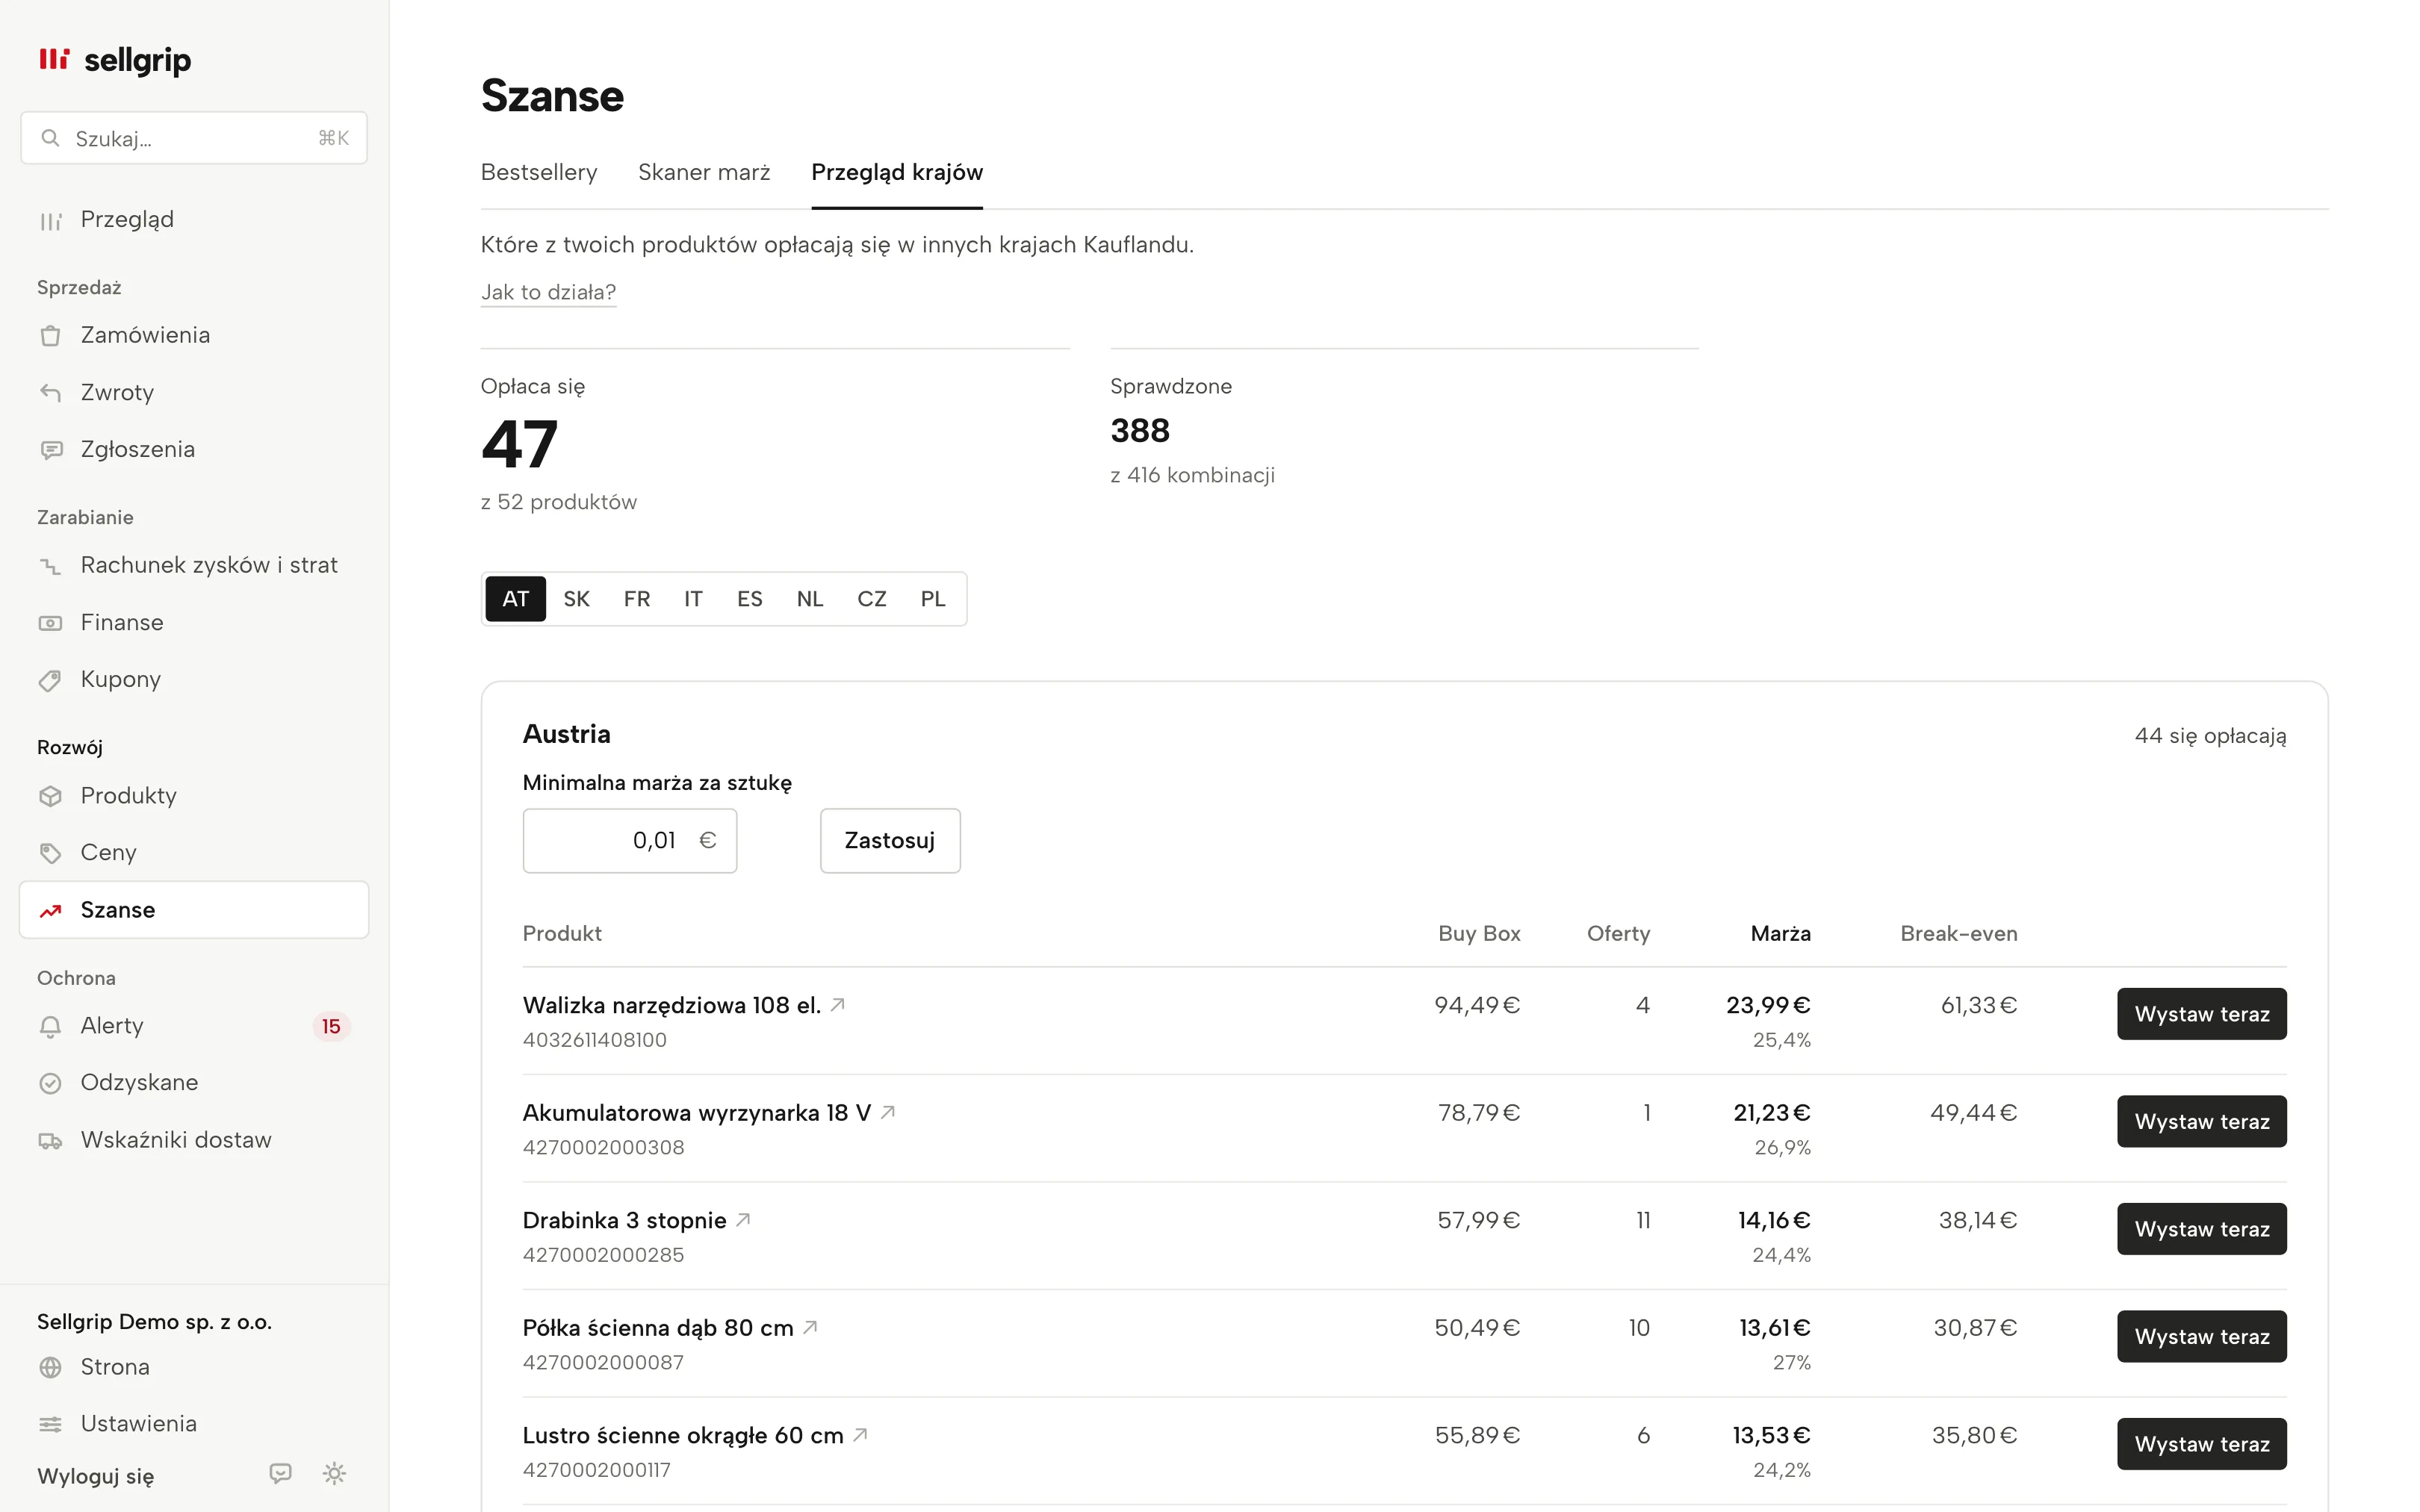Select the PL country segment
Screen dimensions: 2420x1512
tap(933, 599)
